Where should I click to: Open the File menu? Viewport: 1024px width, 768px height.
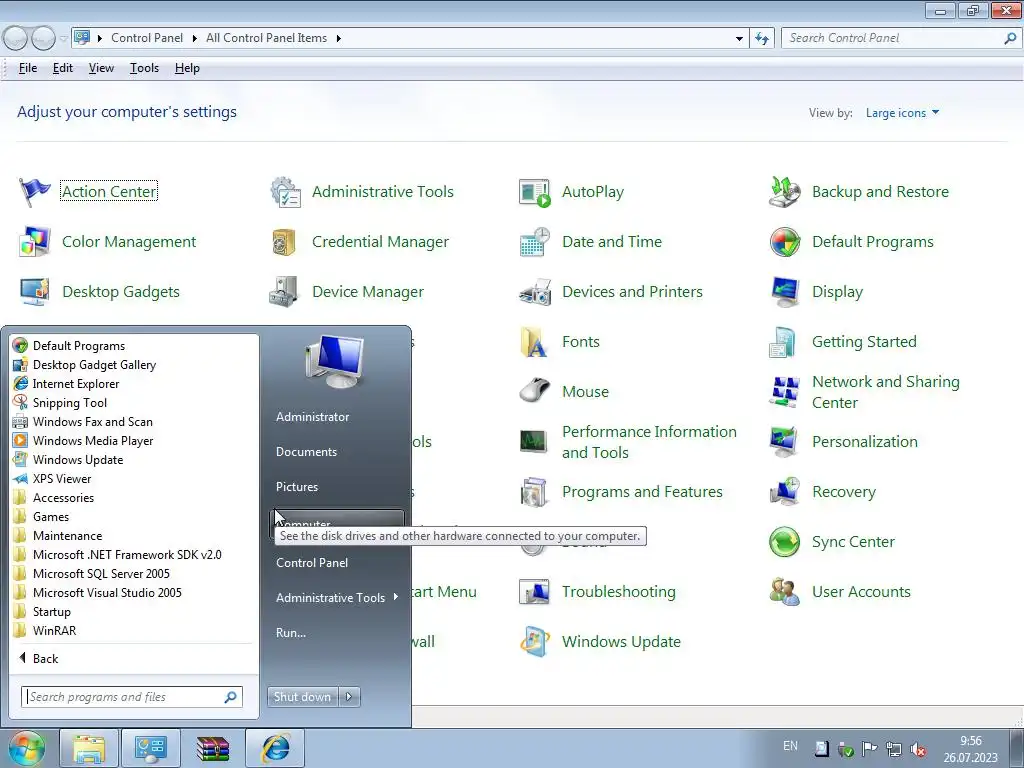click(27, 68)
